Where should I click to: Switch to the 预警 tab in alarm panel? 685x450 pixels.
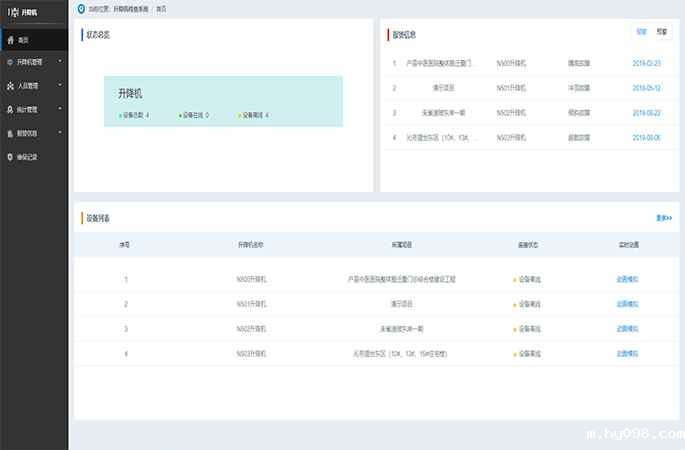click(x=661, y=32)
